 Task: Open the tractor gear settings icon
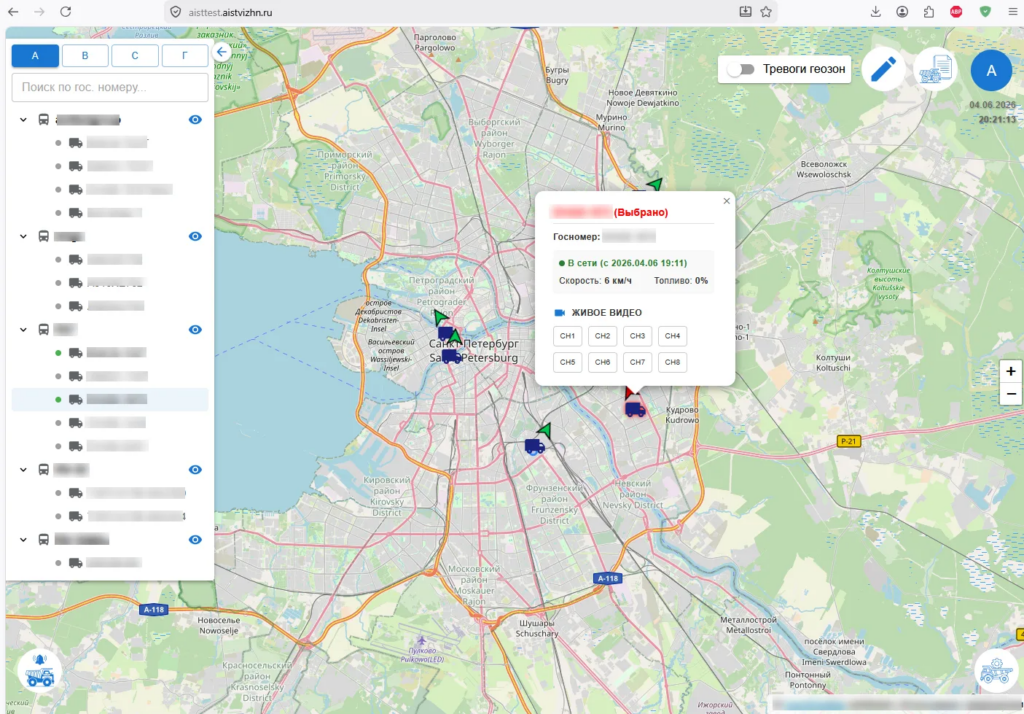point(995,670)
